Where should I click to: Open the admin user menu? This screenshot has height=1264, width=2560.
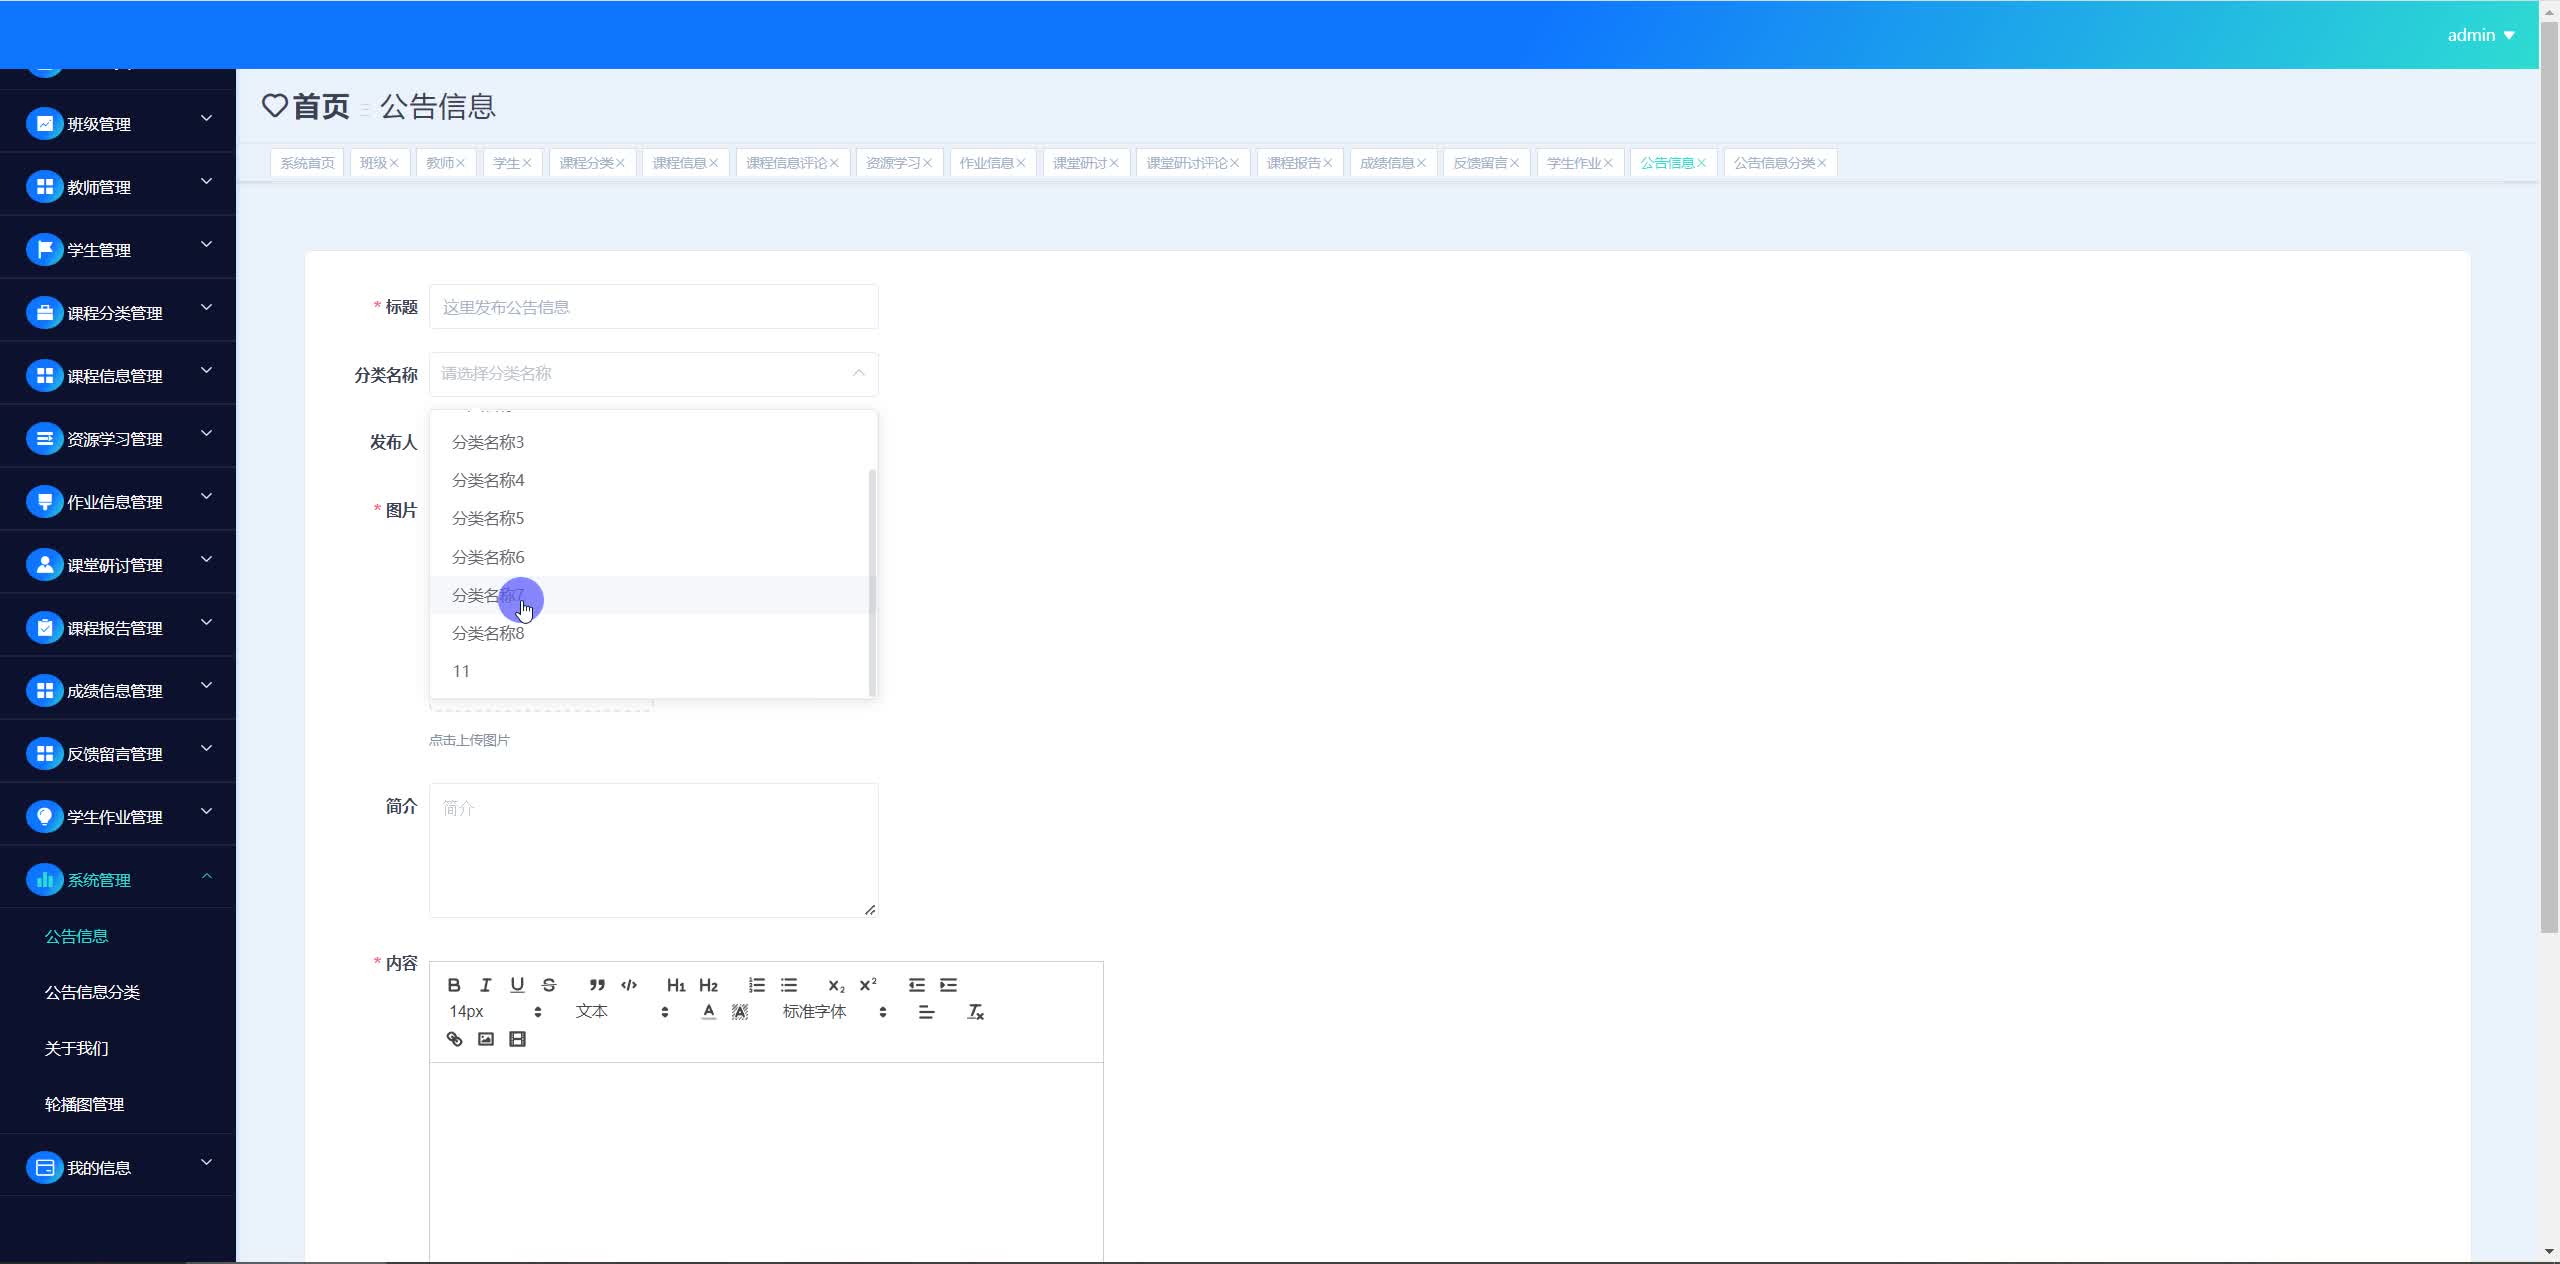tap(2480, 35)
